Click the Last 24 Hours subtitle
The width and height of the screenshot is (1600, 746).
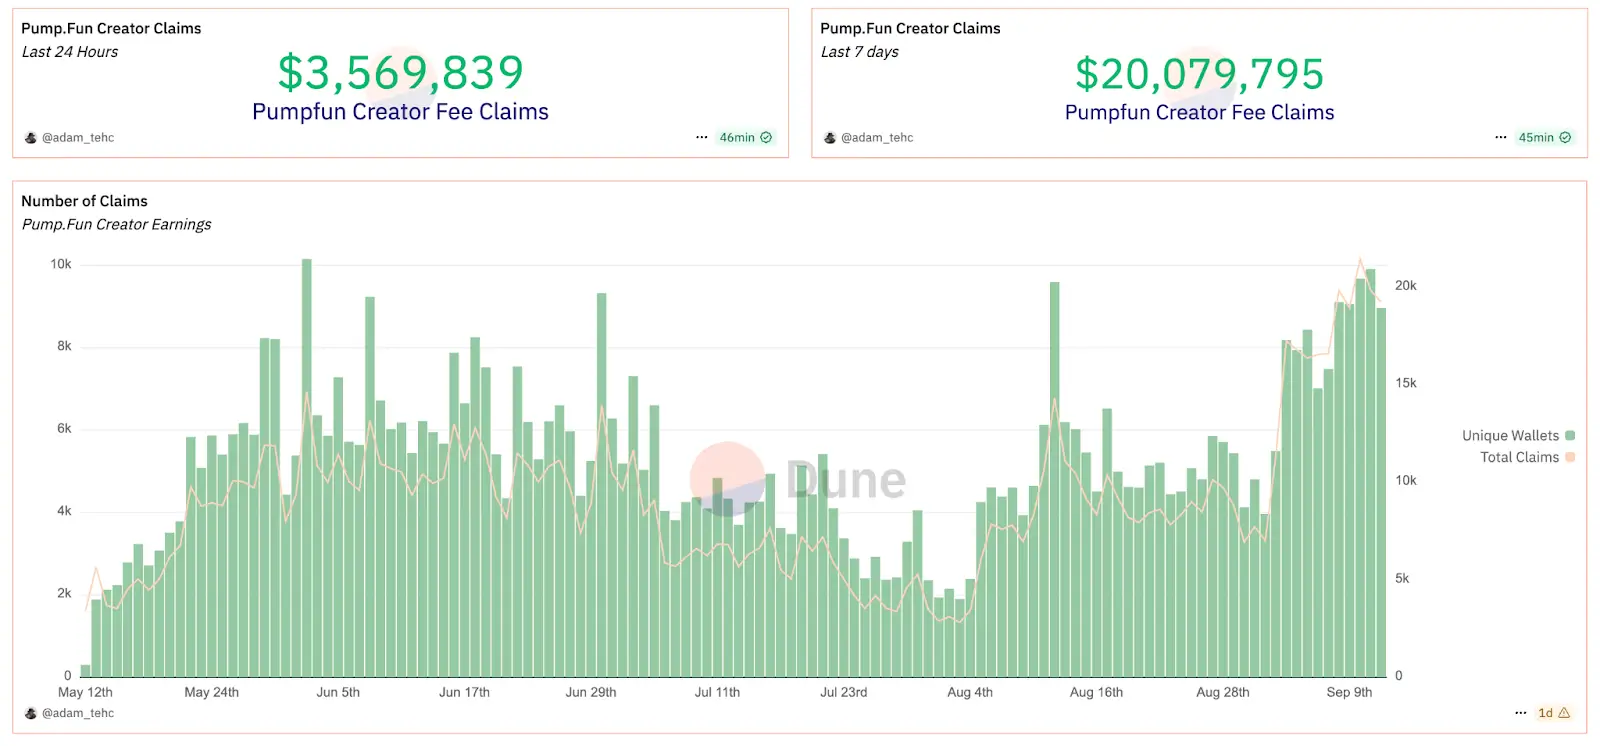click(x=70, y=52)
